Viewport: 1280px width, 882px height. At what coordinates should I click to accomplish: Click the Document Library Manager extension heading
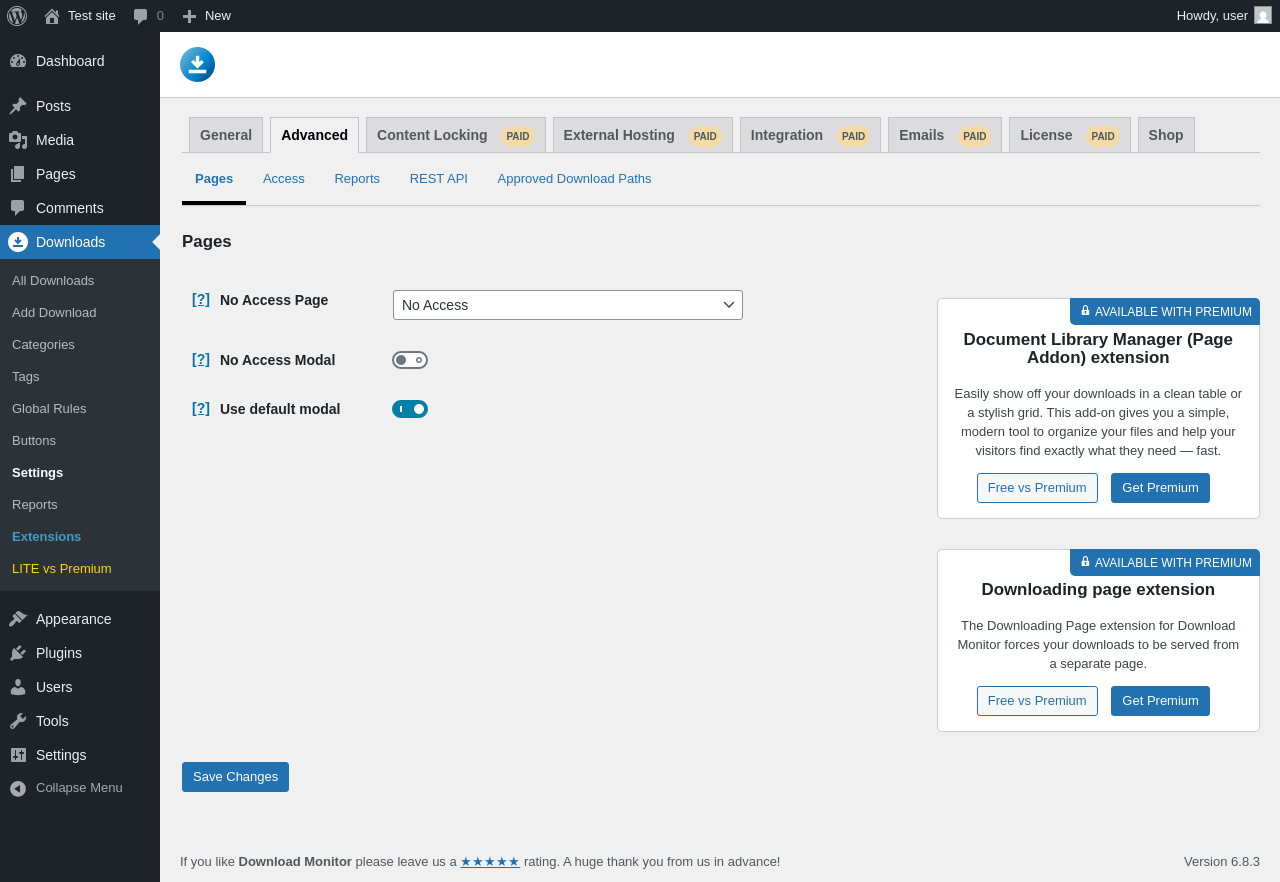pos(1098,349)
